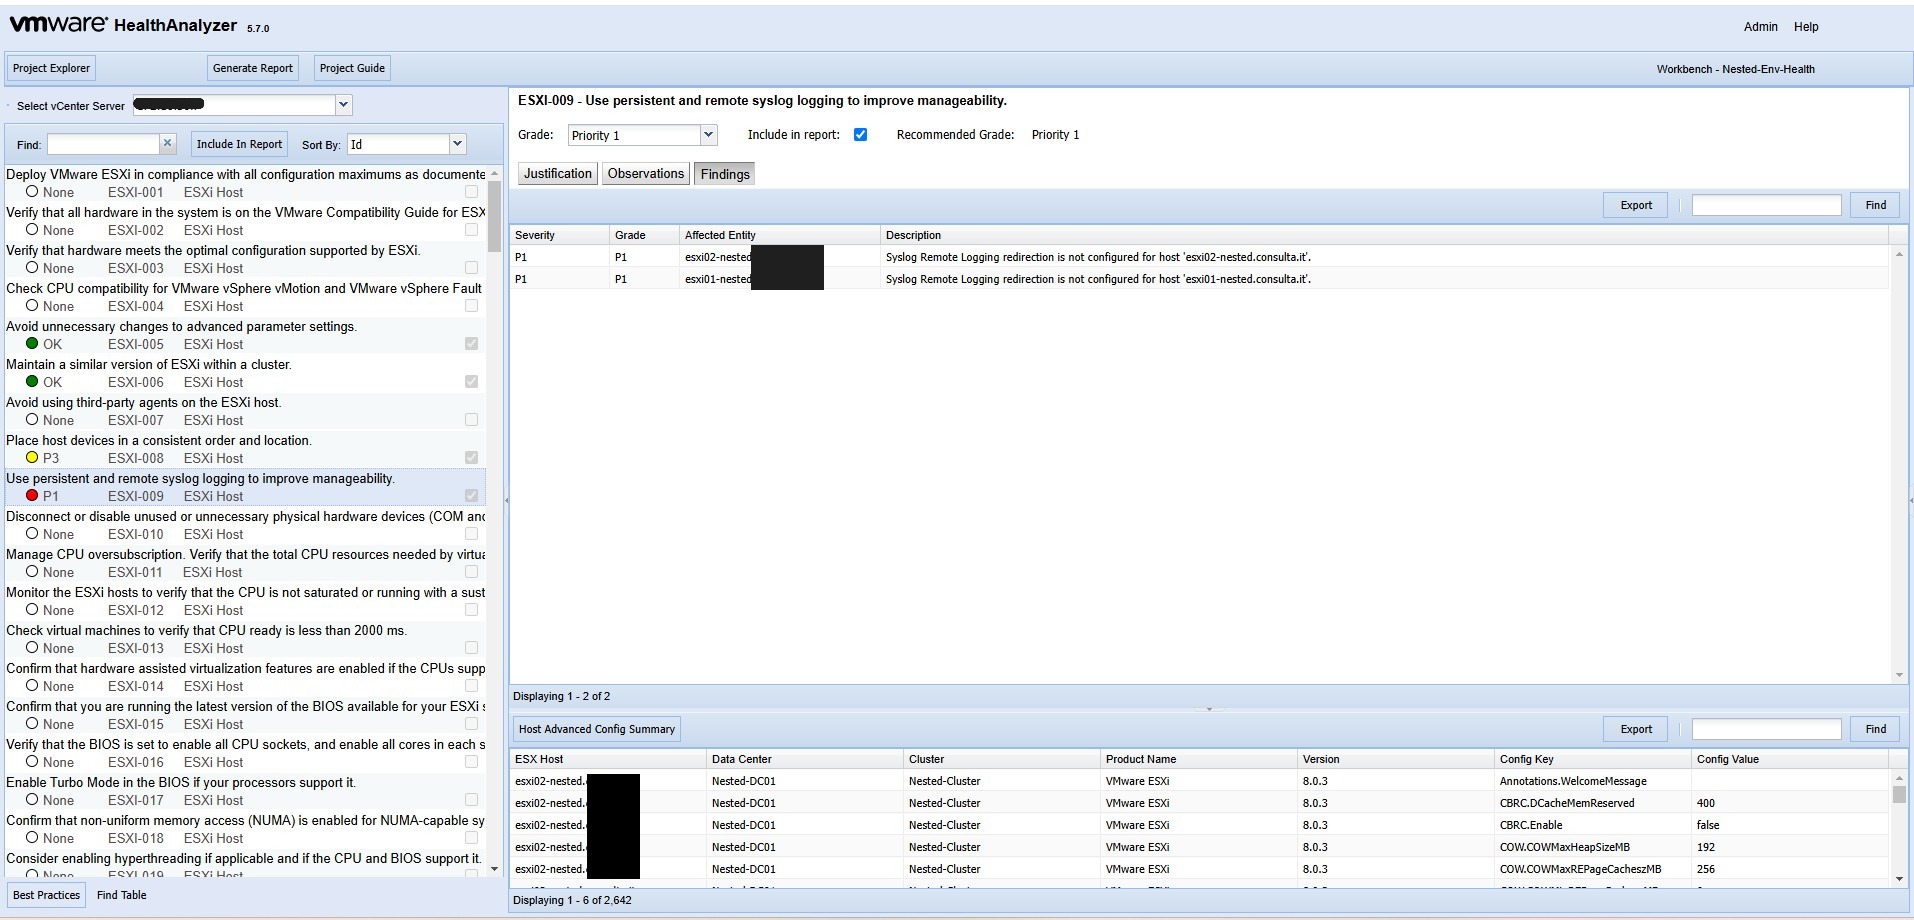Click the green OK status icon for ESXI-005
This screenshot has width=1914, height=920.
32,344
